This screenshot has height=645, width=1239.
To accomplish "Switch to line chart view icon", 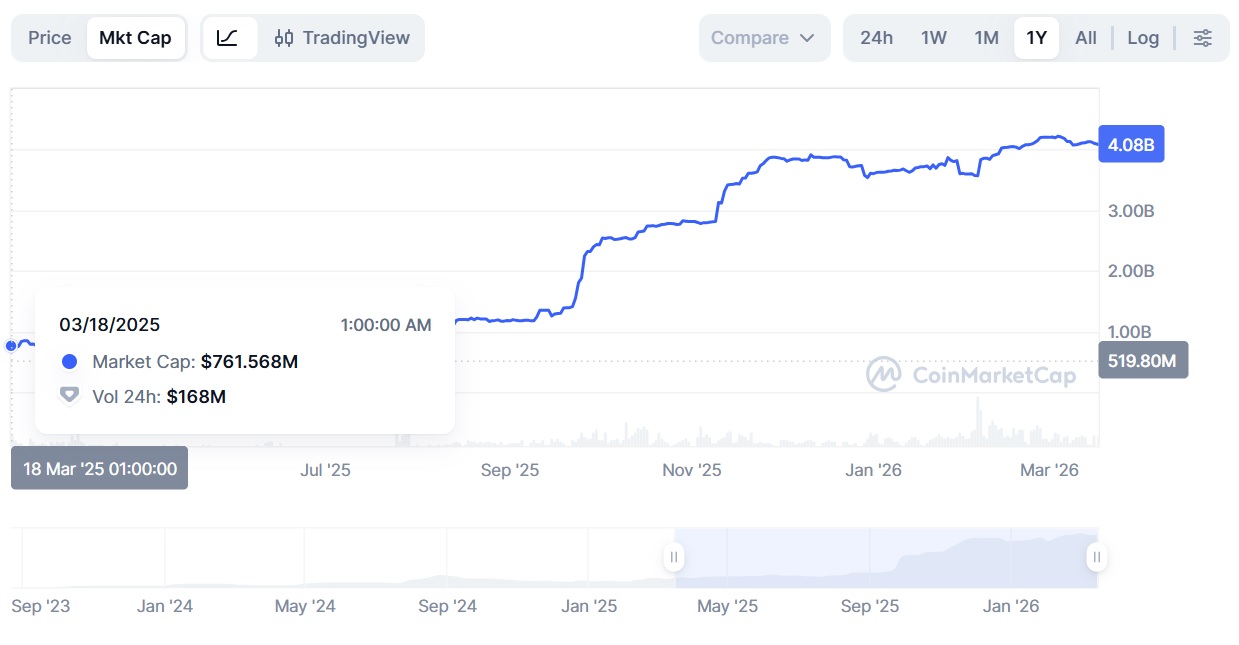I will tap(228, 38).
